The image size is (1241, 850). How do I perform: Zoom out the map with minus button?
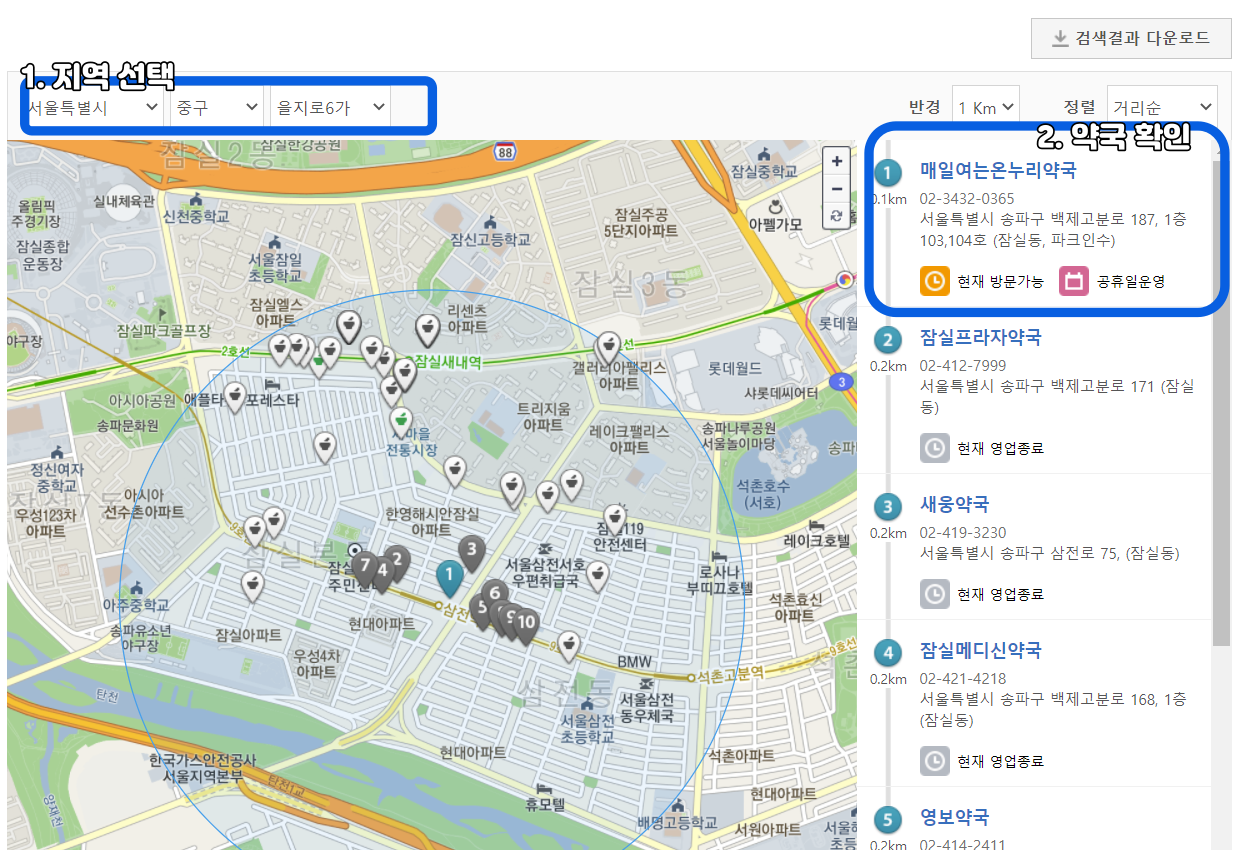pyautogui.click(x=837, y=188)
